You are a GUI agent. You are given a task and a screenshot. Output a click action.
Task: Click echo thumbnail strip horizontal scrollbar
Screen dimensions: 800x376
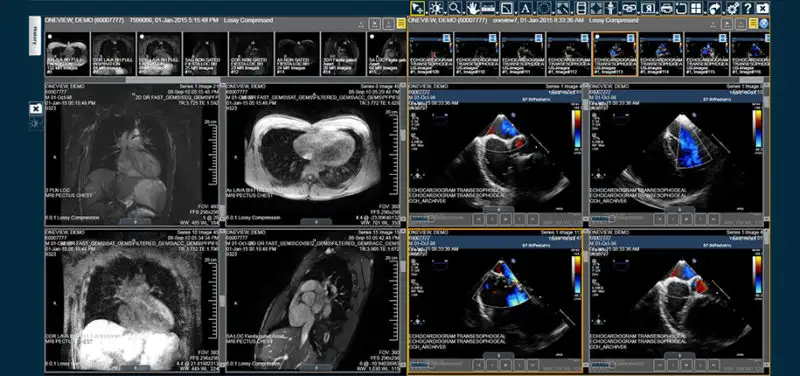pyautogui.click(x=751, y=80)
